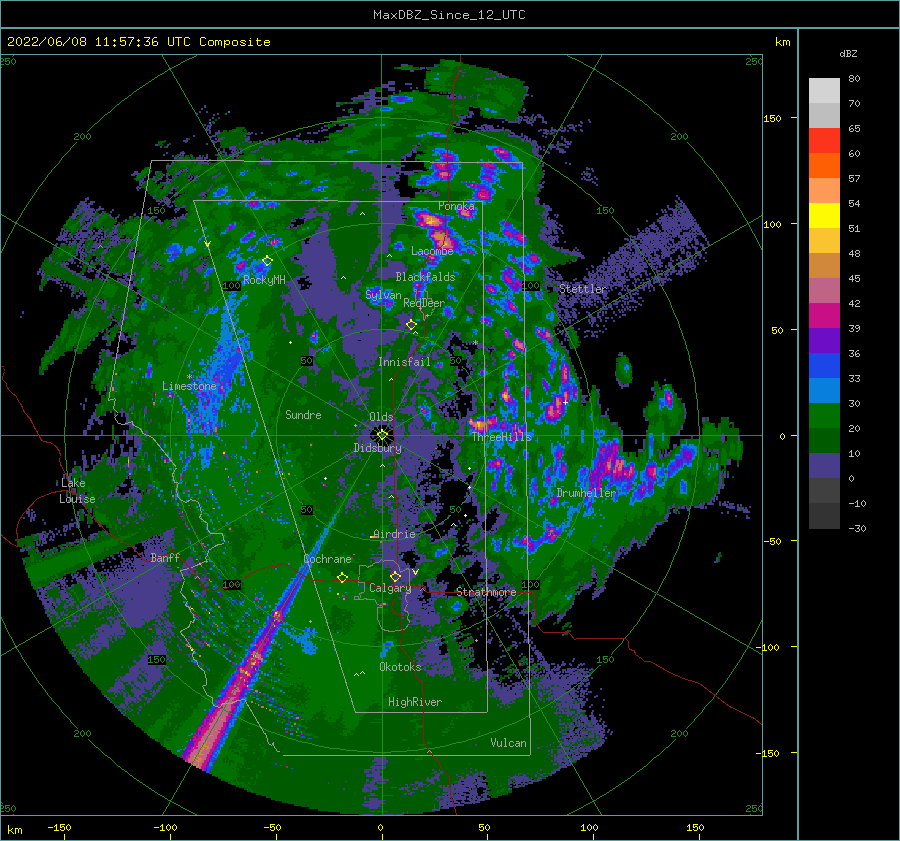Image resolution: width=900 pixels, height=841 pixels.
Task: Click the 54 dBZ yellow legend swatch
Action: coord(824,215)
